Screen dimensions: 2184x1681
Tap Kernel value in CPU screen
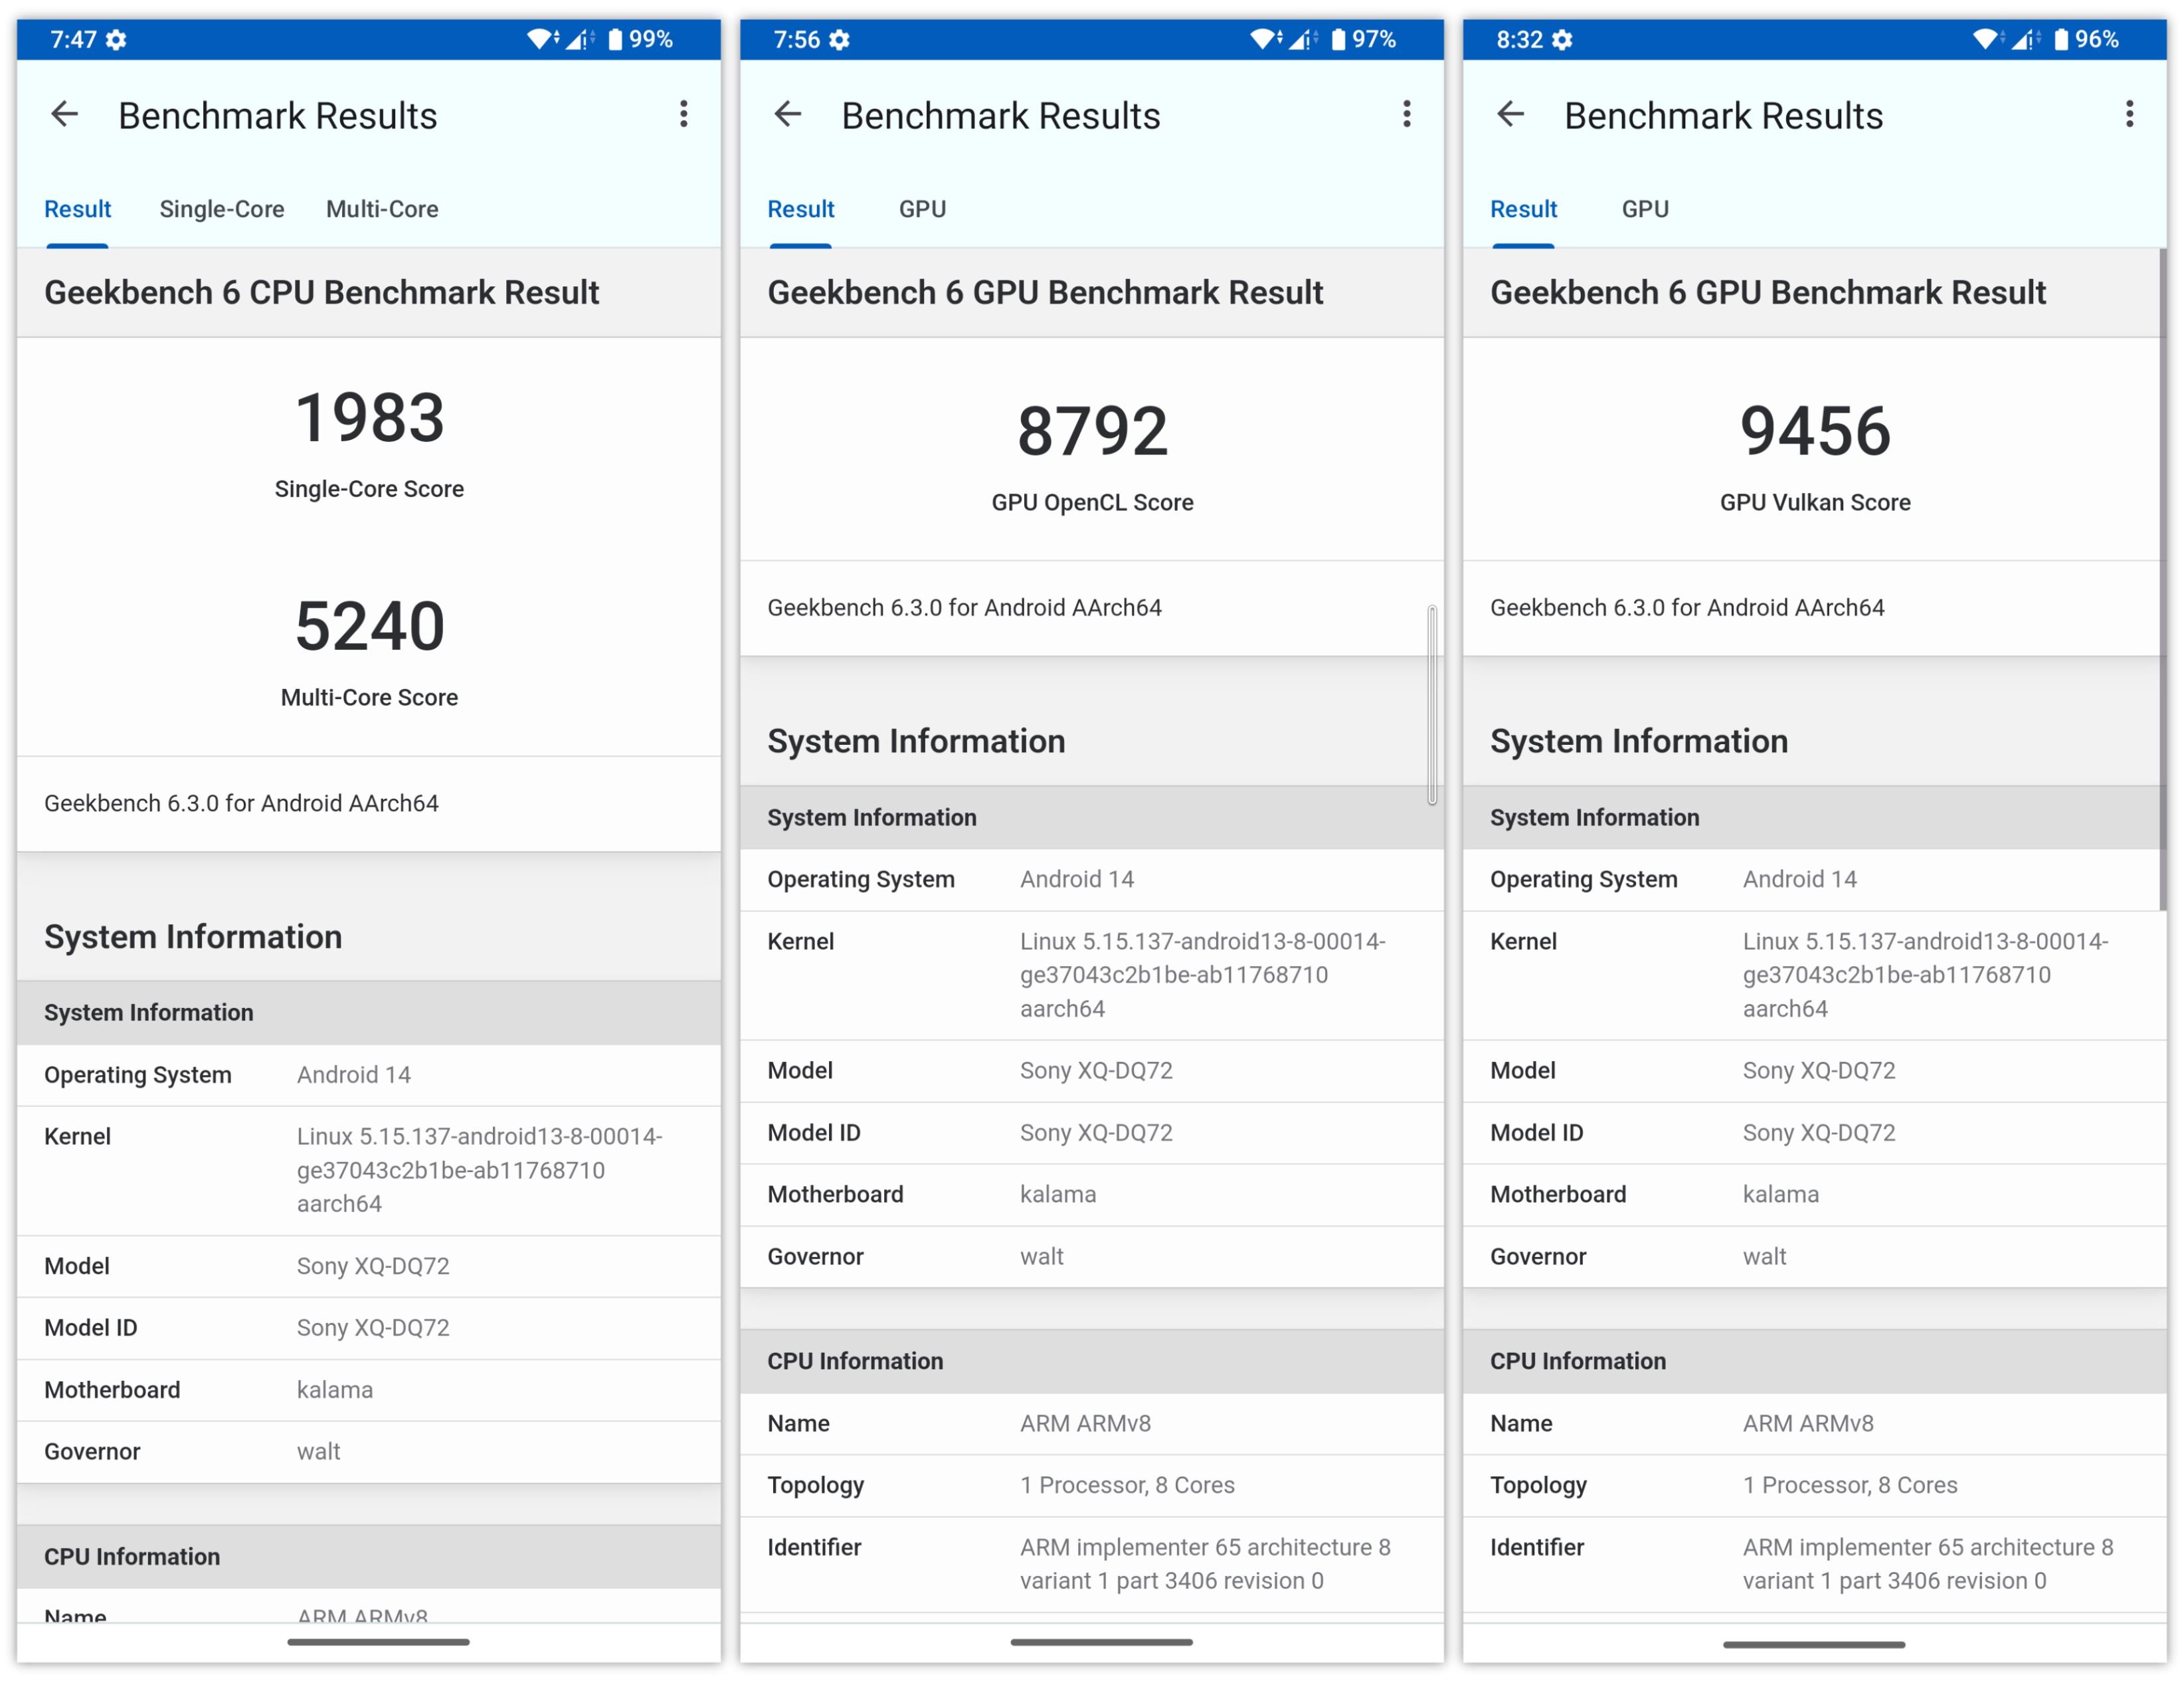(479, 1170)
